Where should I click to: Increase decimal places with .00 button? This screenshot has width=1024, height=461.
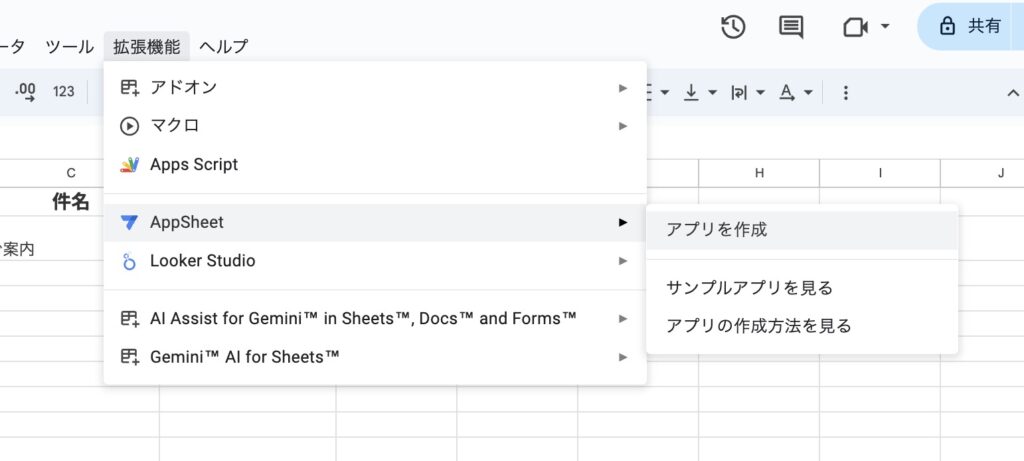click(25, 92)
